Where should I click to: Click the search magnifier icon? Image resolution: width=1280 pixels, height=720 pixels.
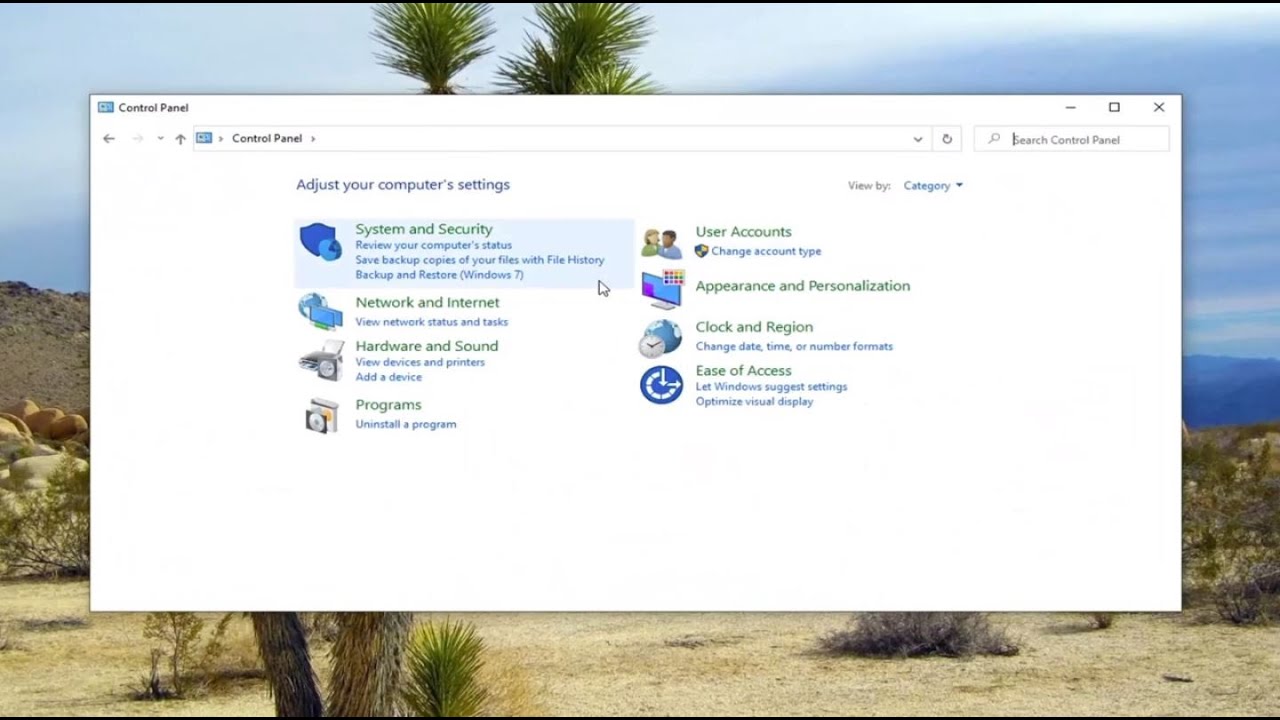point(994,139)
